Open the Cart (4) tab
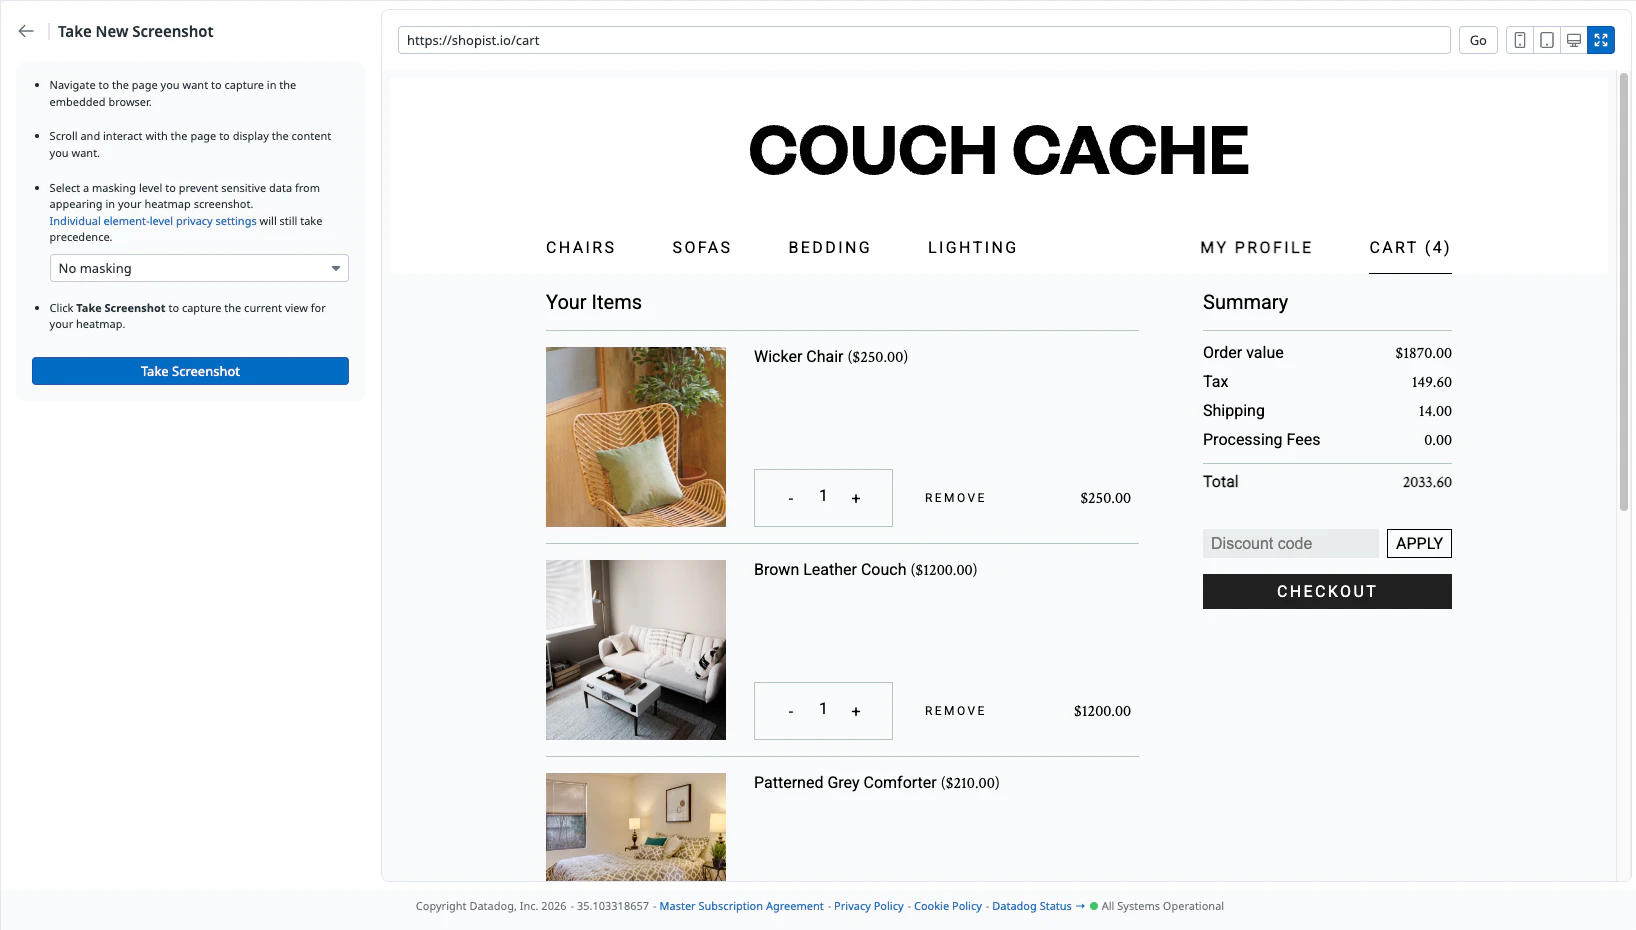1636x930 pixels. point(1409,248)
